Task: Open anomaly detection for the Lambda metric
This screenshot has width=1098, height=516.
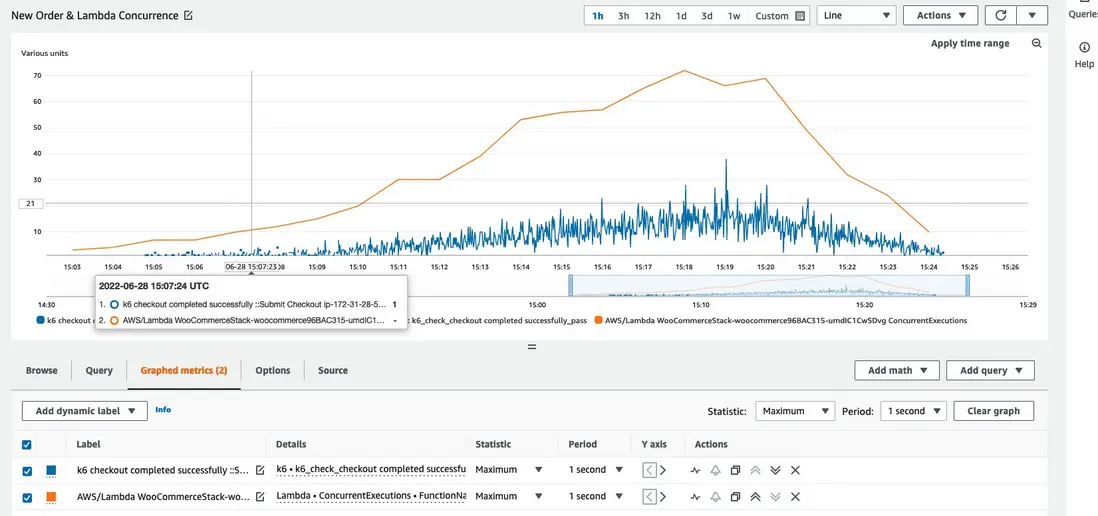Action: [x=695, y=497]
